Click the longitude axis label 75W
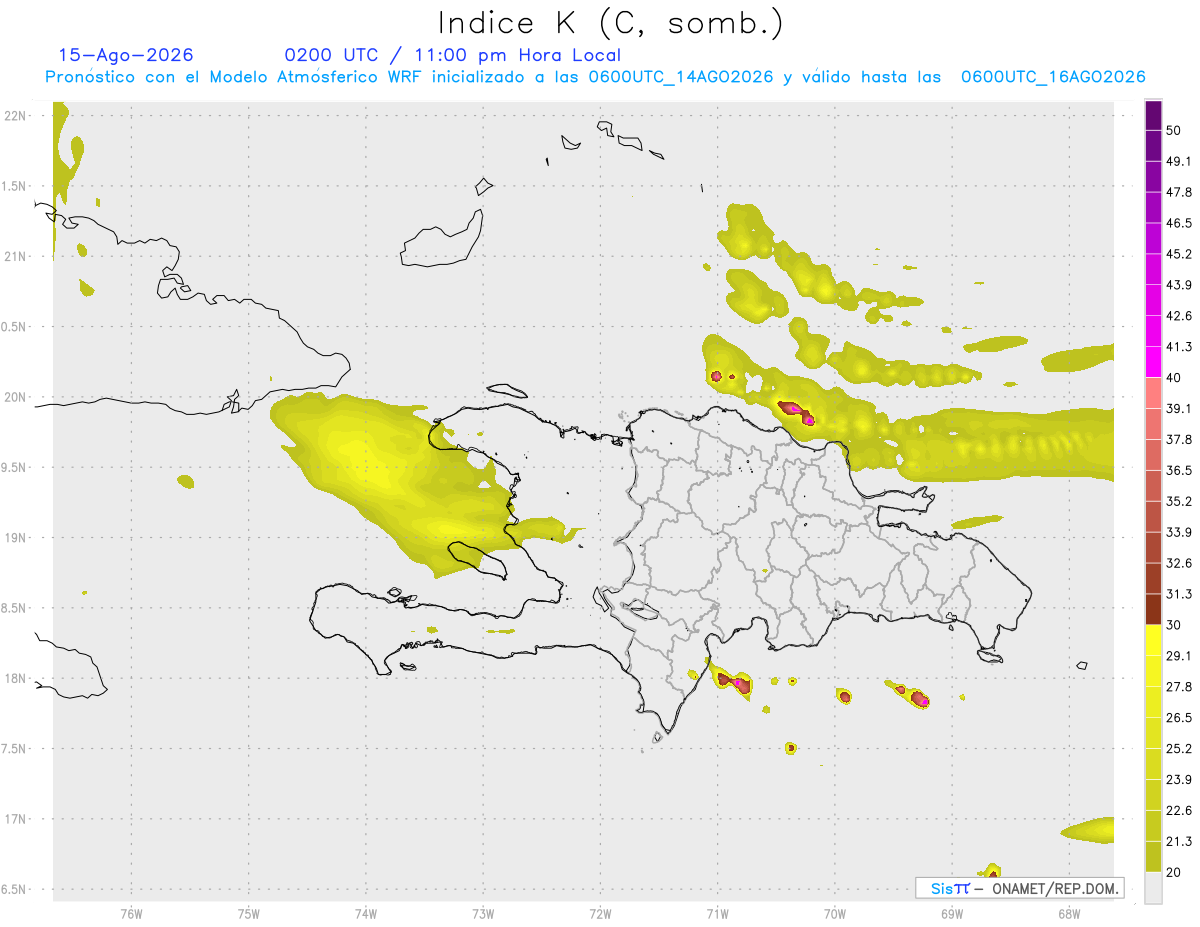The image size is (1200, 927). coord(248,914)
